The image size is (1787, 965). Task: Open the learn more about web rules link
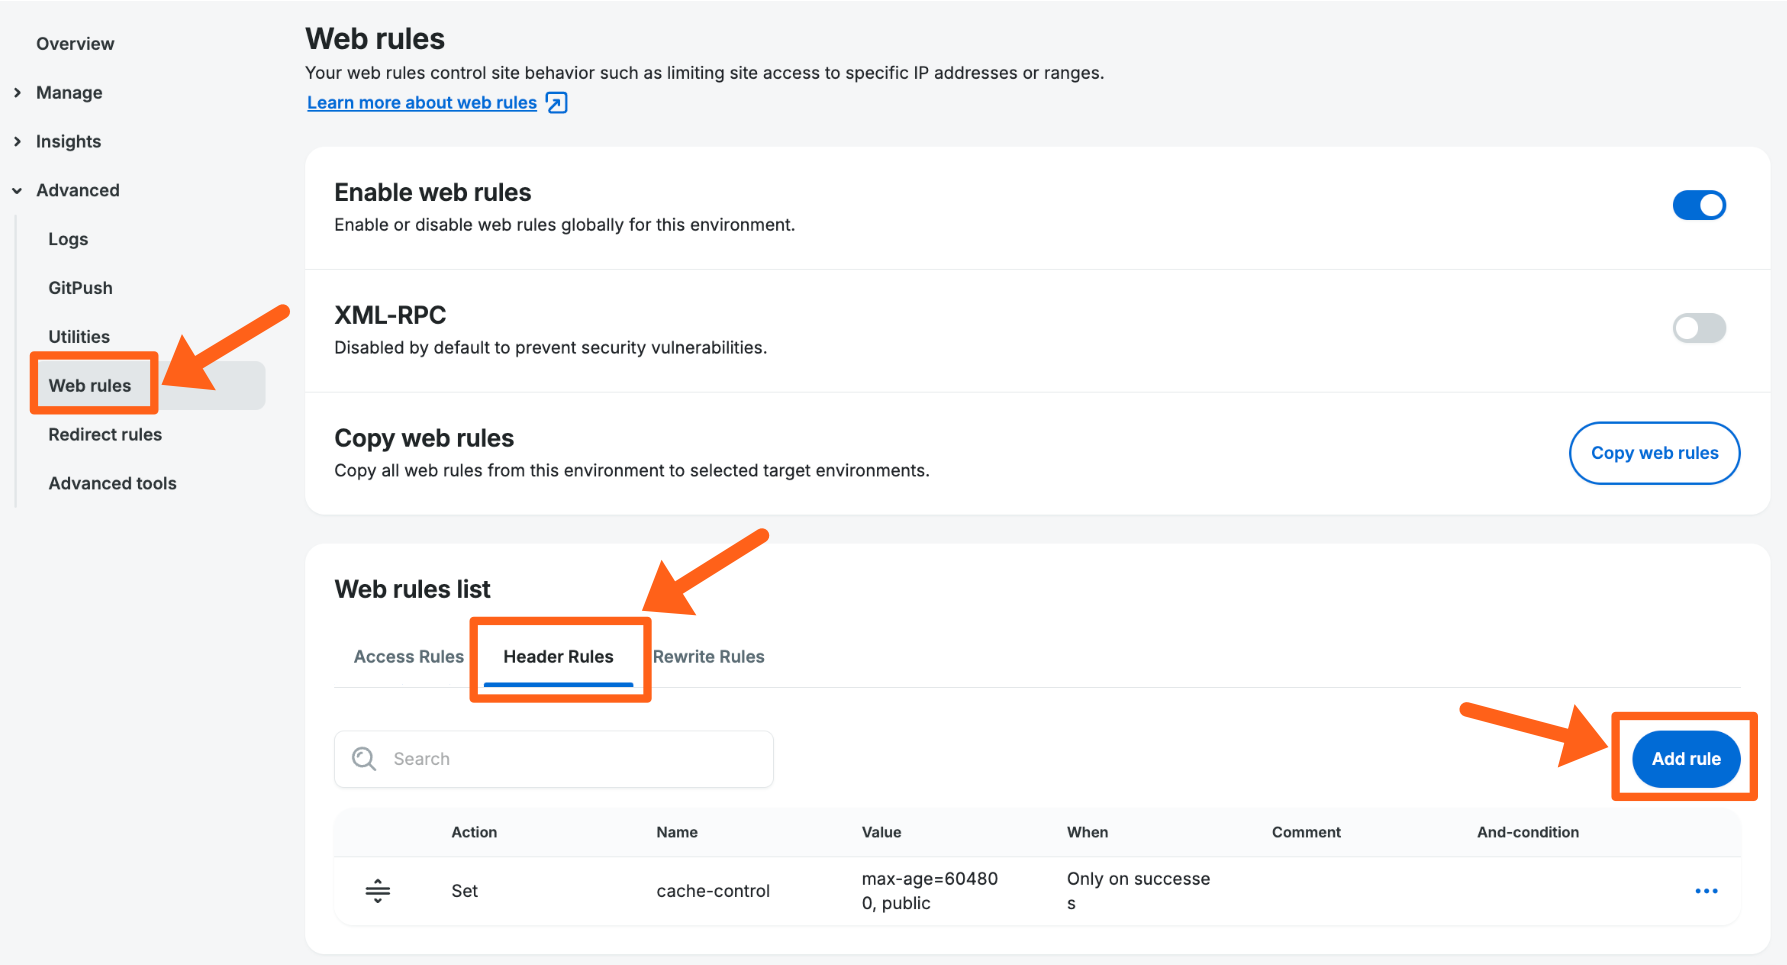coord(421,102)
